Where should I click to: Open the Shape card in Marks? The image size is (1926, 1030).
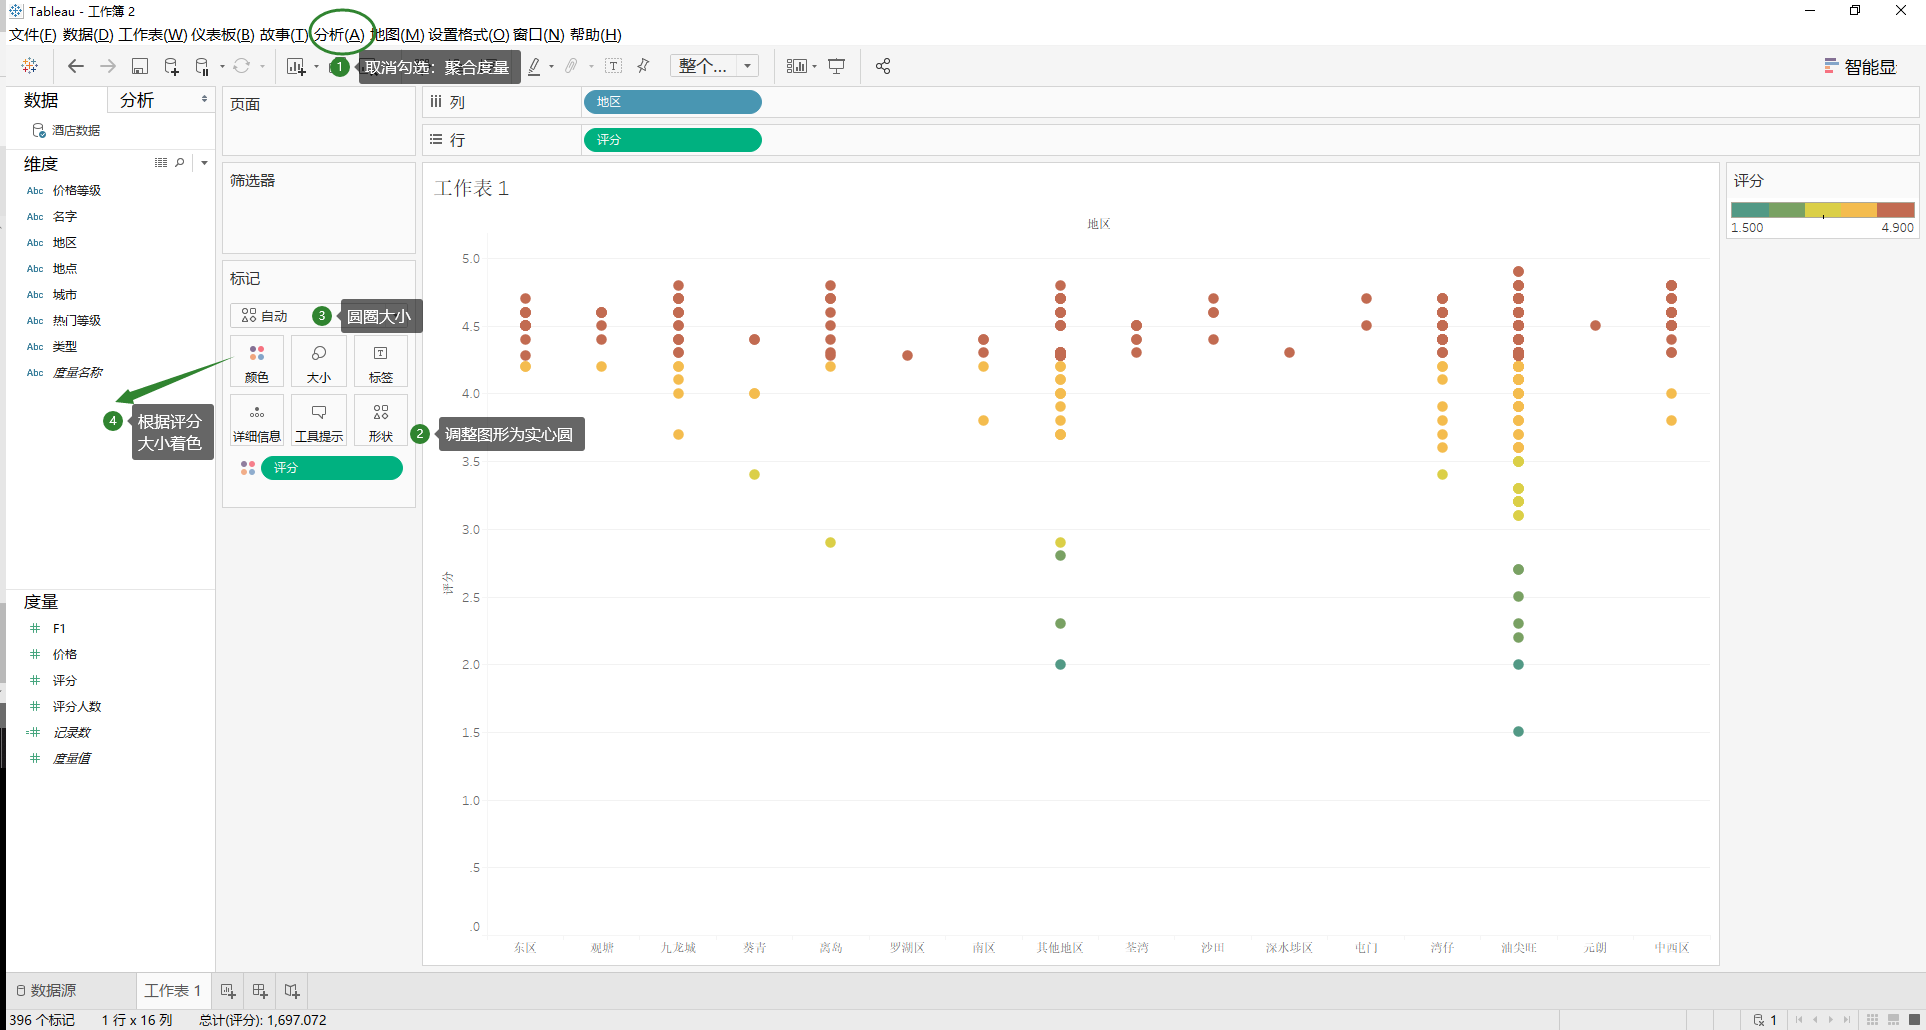tap(381, 421)
